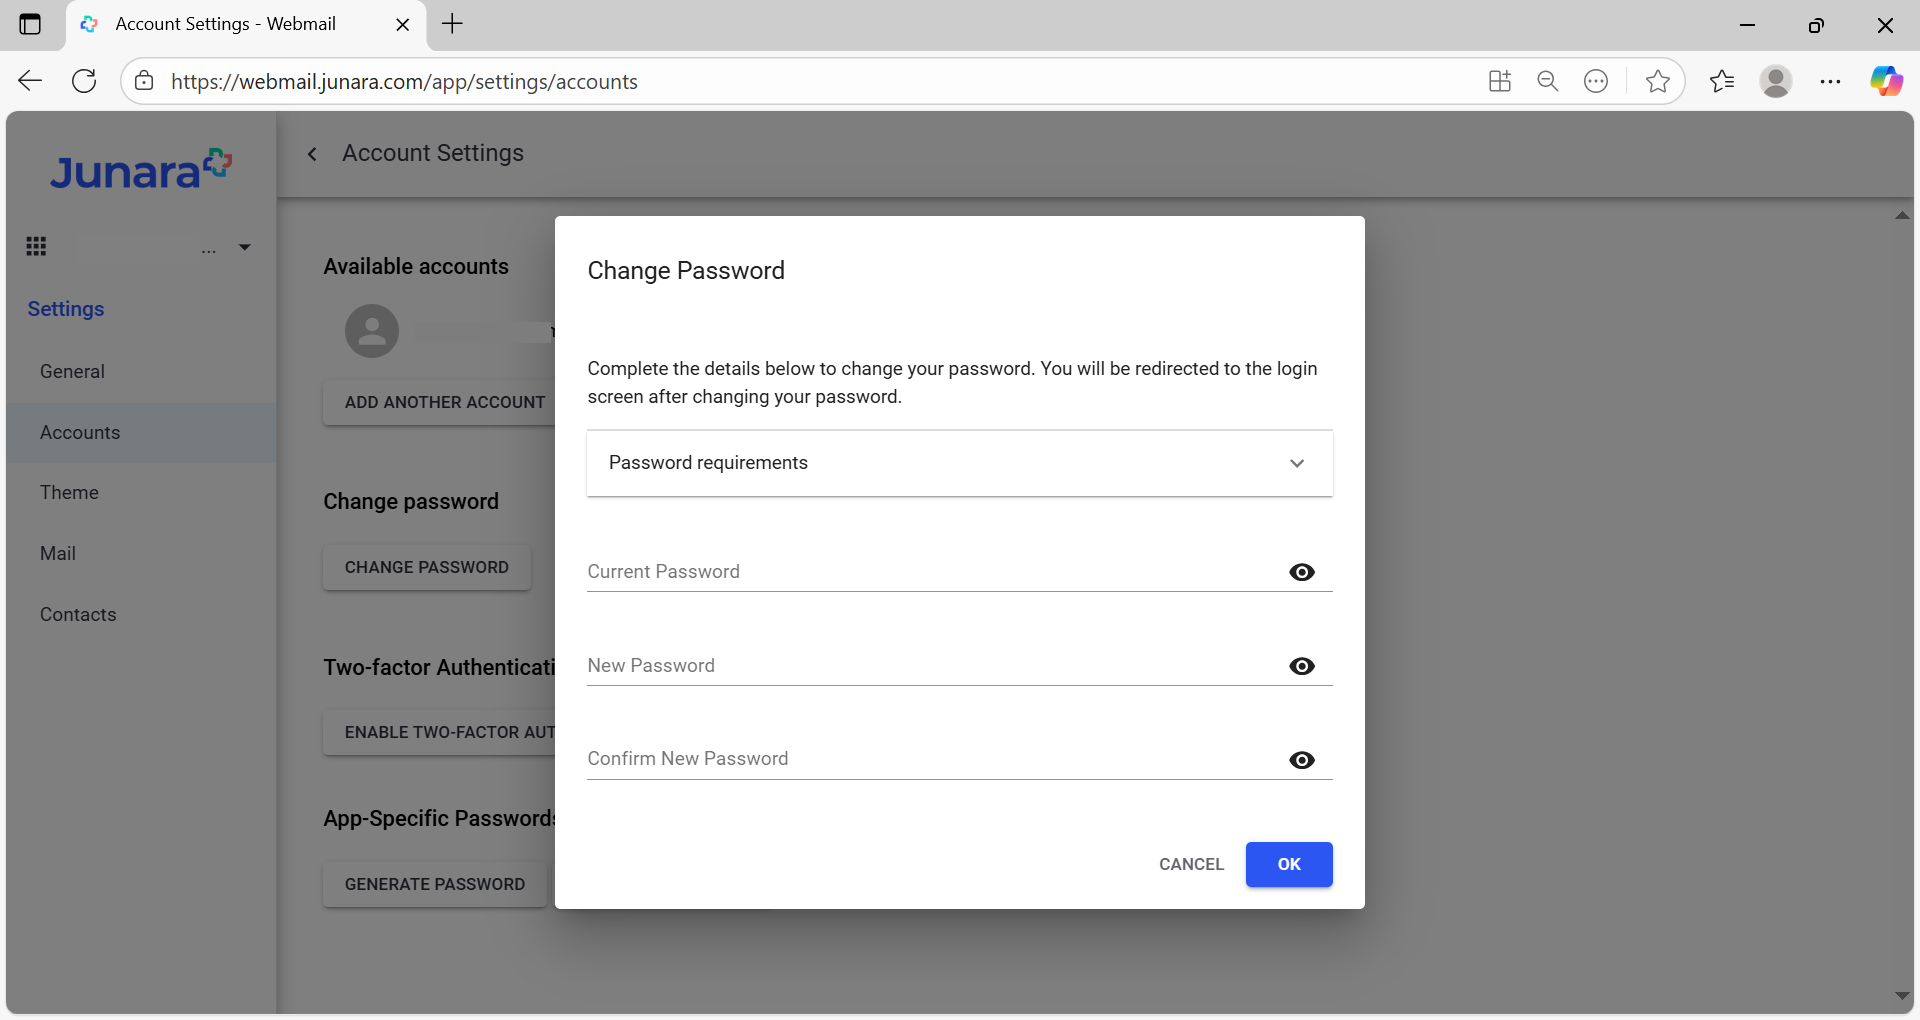Expand the Password requirements panel
Screen dimensions: 1920x1020
960,463
